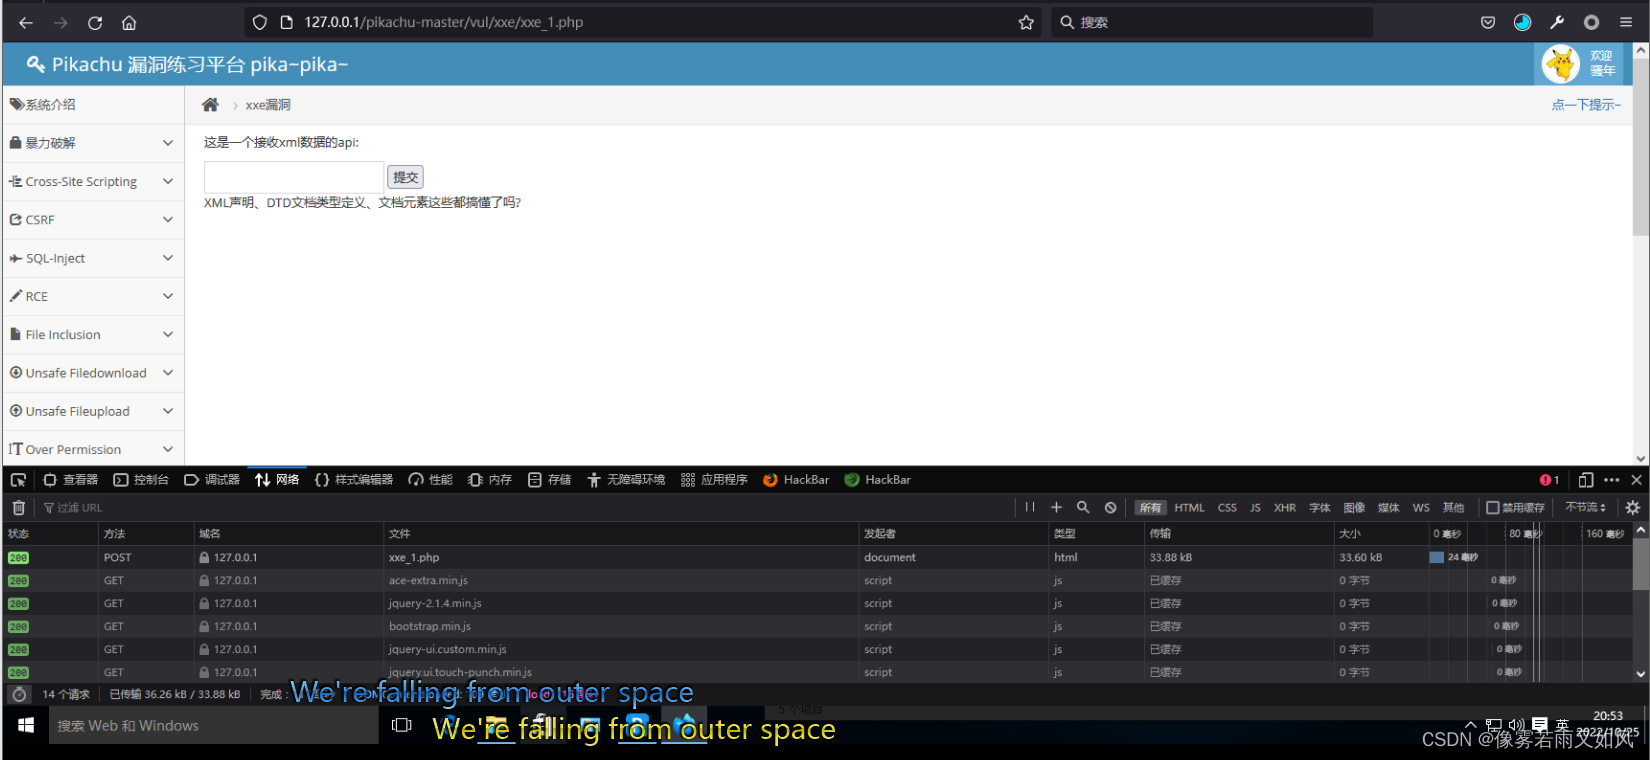Screen dimensions: 1650x760
Task: Toggle responsive design mode icon
Action: 1586,480
